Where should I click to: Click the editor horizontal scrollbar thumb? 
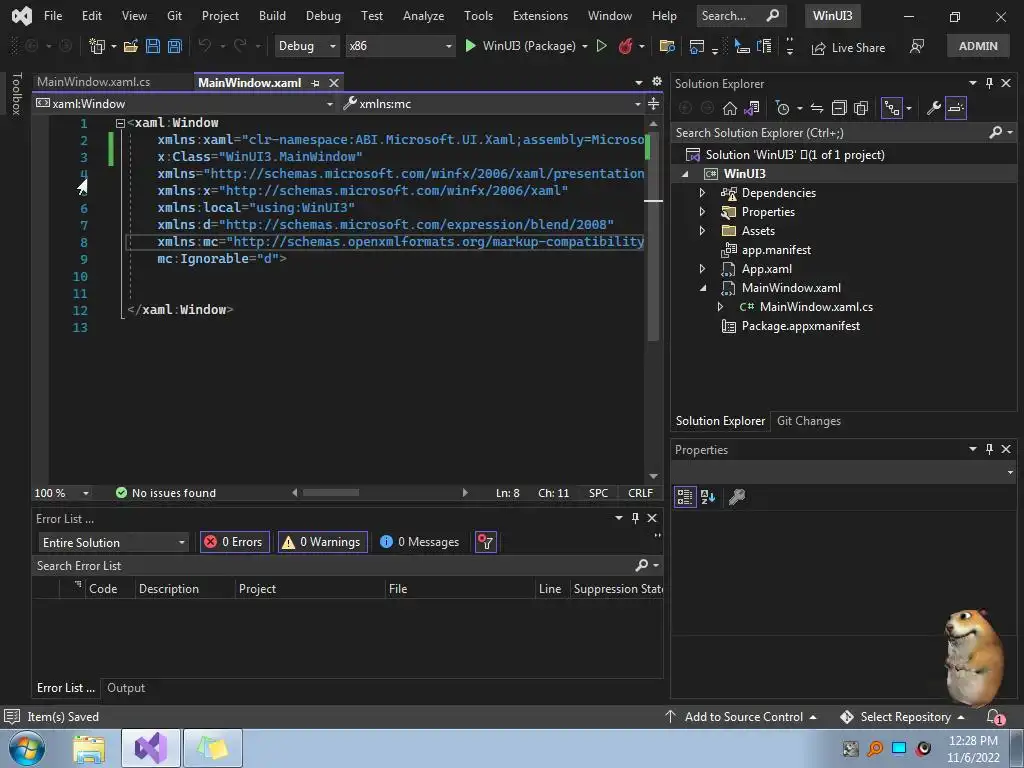[x=330, y=493]
